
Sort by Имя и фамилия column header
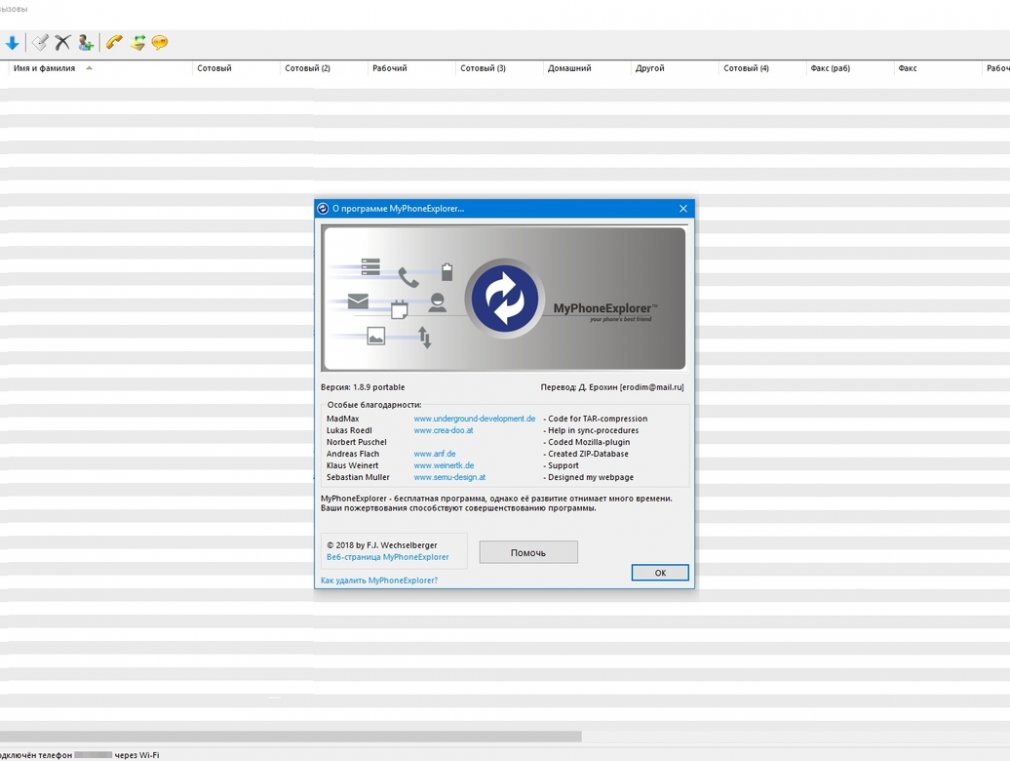(x=45, y=68)
